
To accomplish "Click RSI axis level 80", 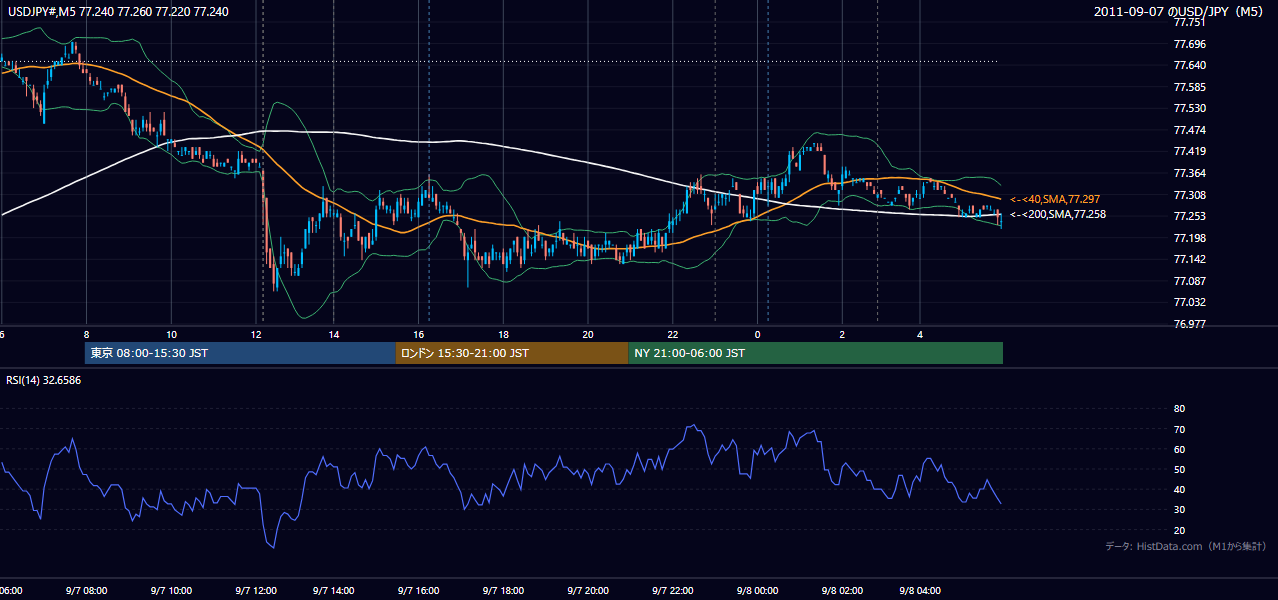I will pyautogui.click(x=1179, y=409).
